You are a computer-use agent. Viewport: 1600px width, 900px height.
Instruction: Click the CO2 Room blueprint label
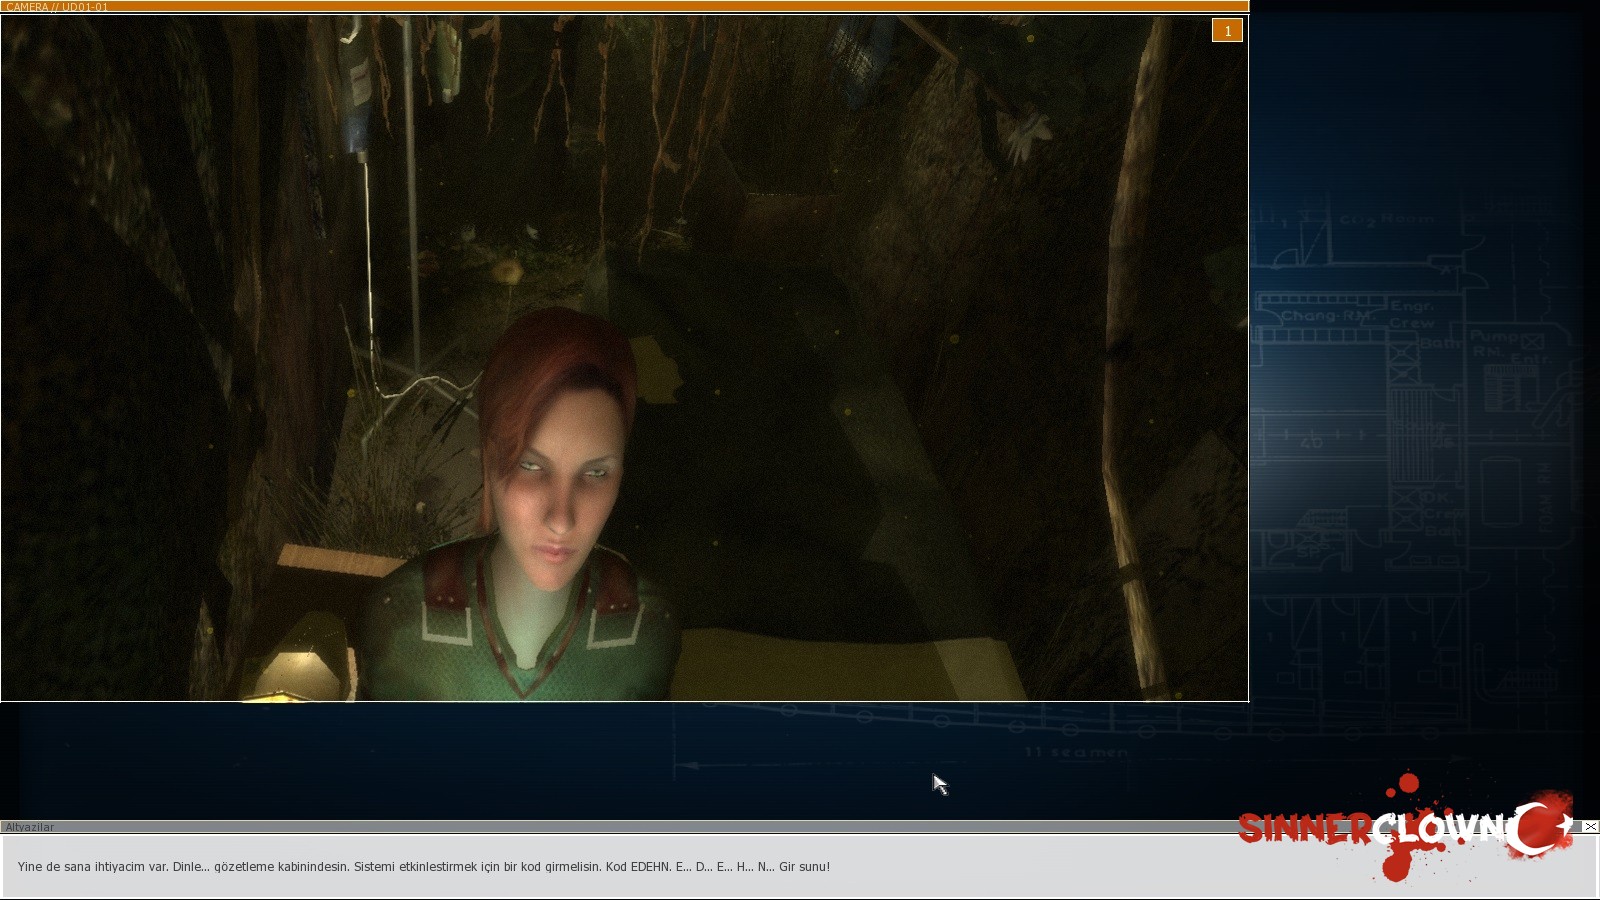click(1386, 220)
